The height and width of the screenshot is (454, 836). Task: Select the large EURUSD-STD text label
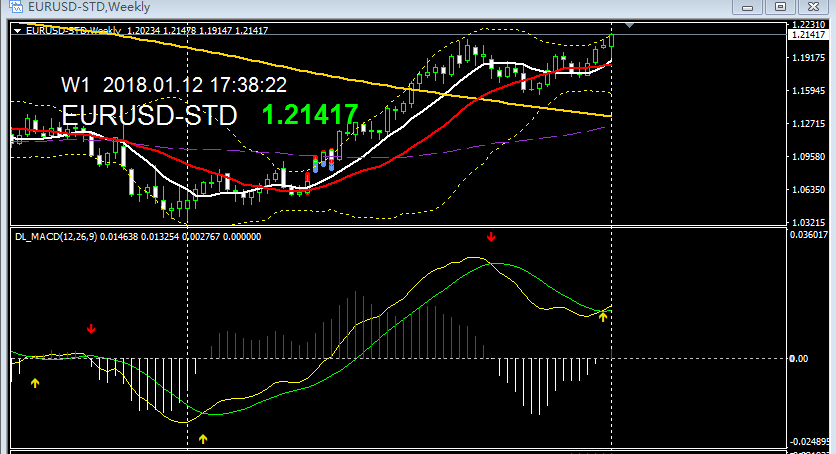150,115
